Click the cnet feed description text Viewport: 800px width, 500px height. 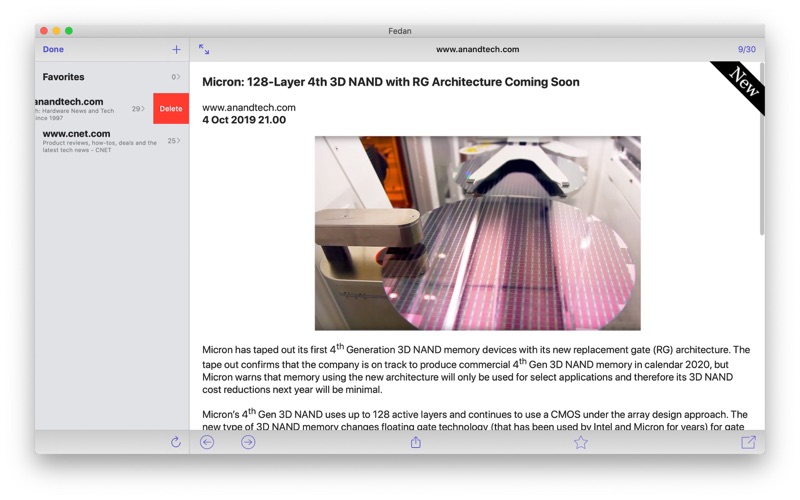coord(99,146)
